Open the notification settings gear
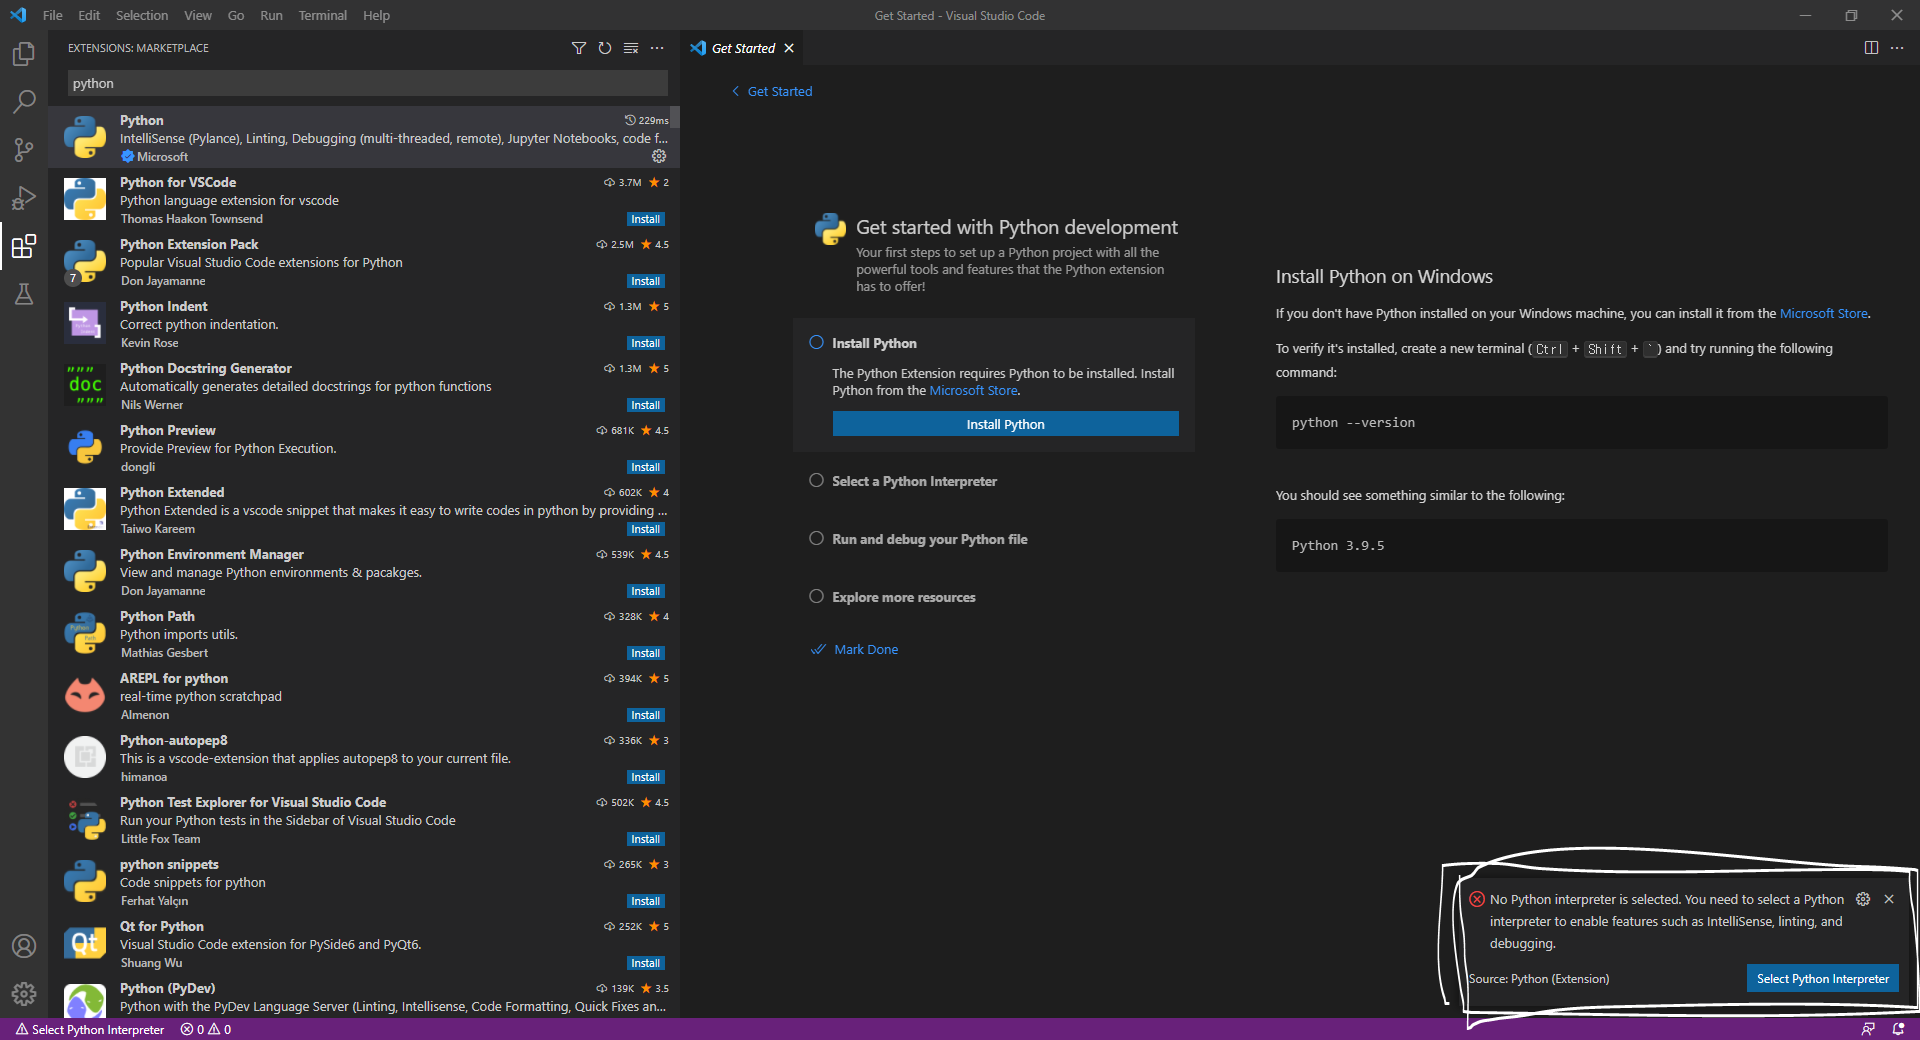 pos(1863,899)
